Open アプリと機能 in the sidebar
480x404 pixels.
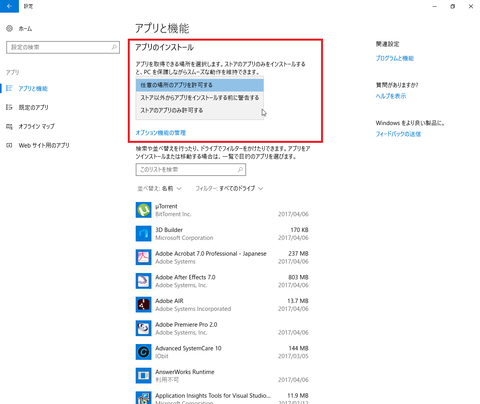pos(33,89)
